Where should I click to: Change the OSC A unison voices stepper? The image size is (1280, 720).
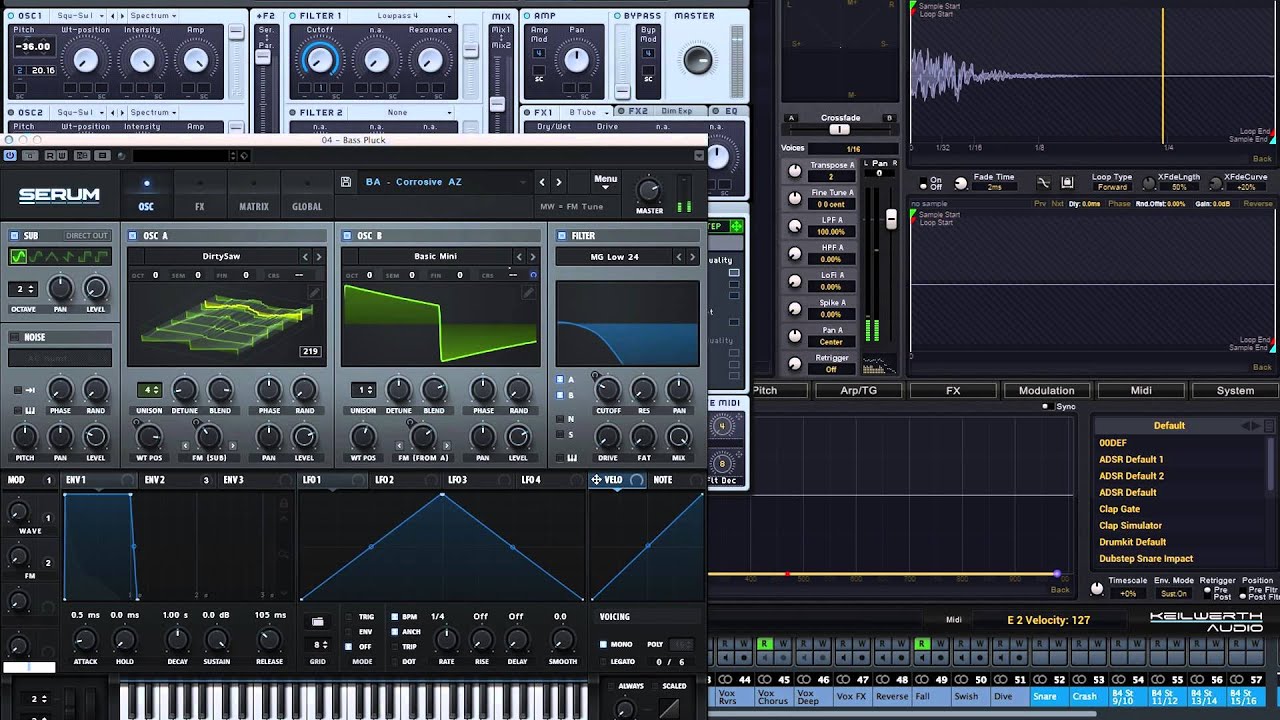(x=149, y=390)
